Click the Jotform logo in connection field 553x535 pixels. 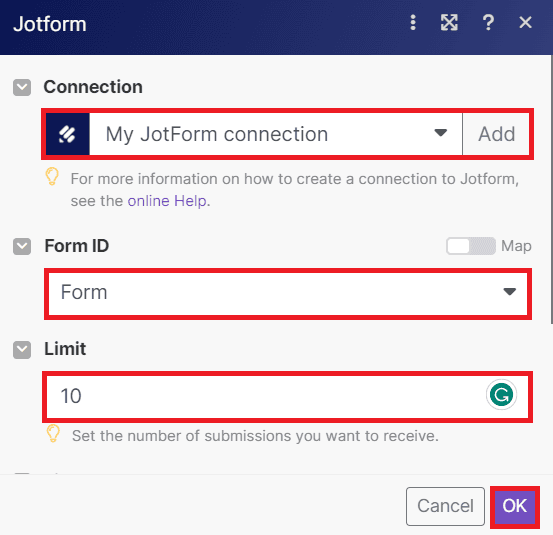click(67, 134)
